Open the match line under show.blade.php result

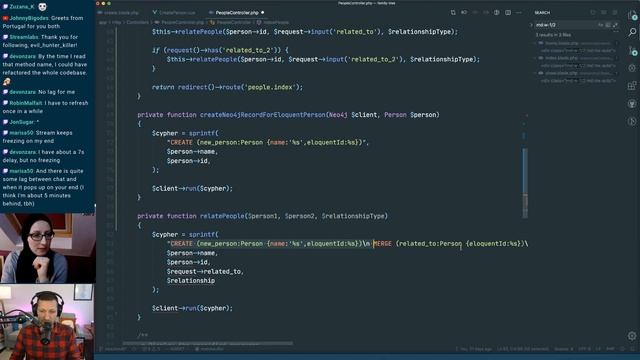click(578, 81)
